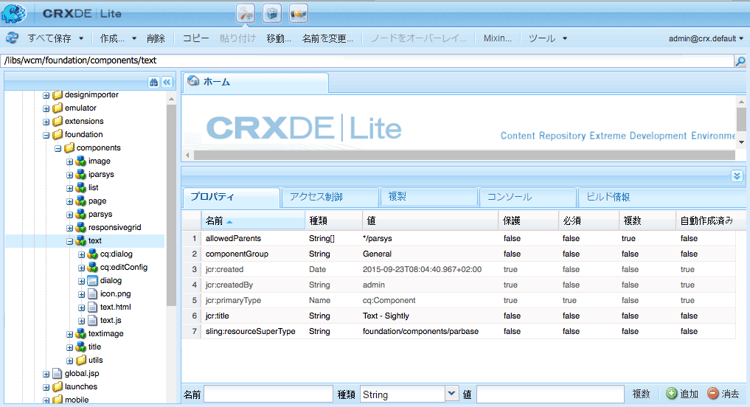Select the componentGroup value General
750x407 pixels.
click(x=377, y=254)
